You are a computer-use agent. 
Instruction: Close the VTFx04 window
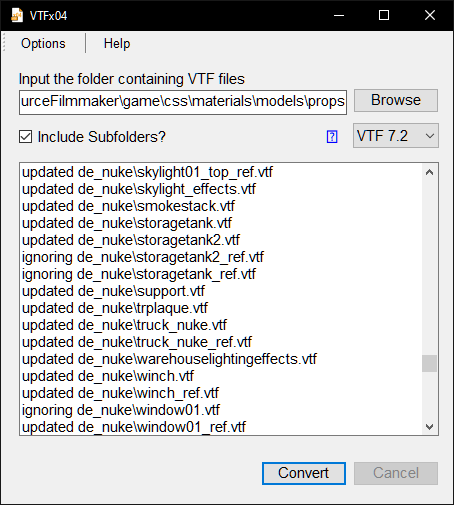click(x=430, y=15)
